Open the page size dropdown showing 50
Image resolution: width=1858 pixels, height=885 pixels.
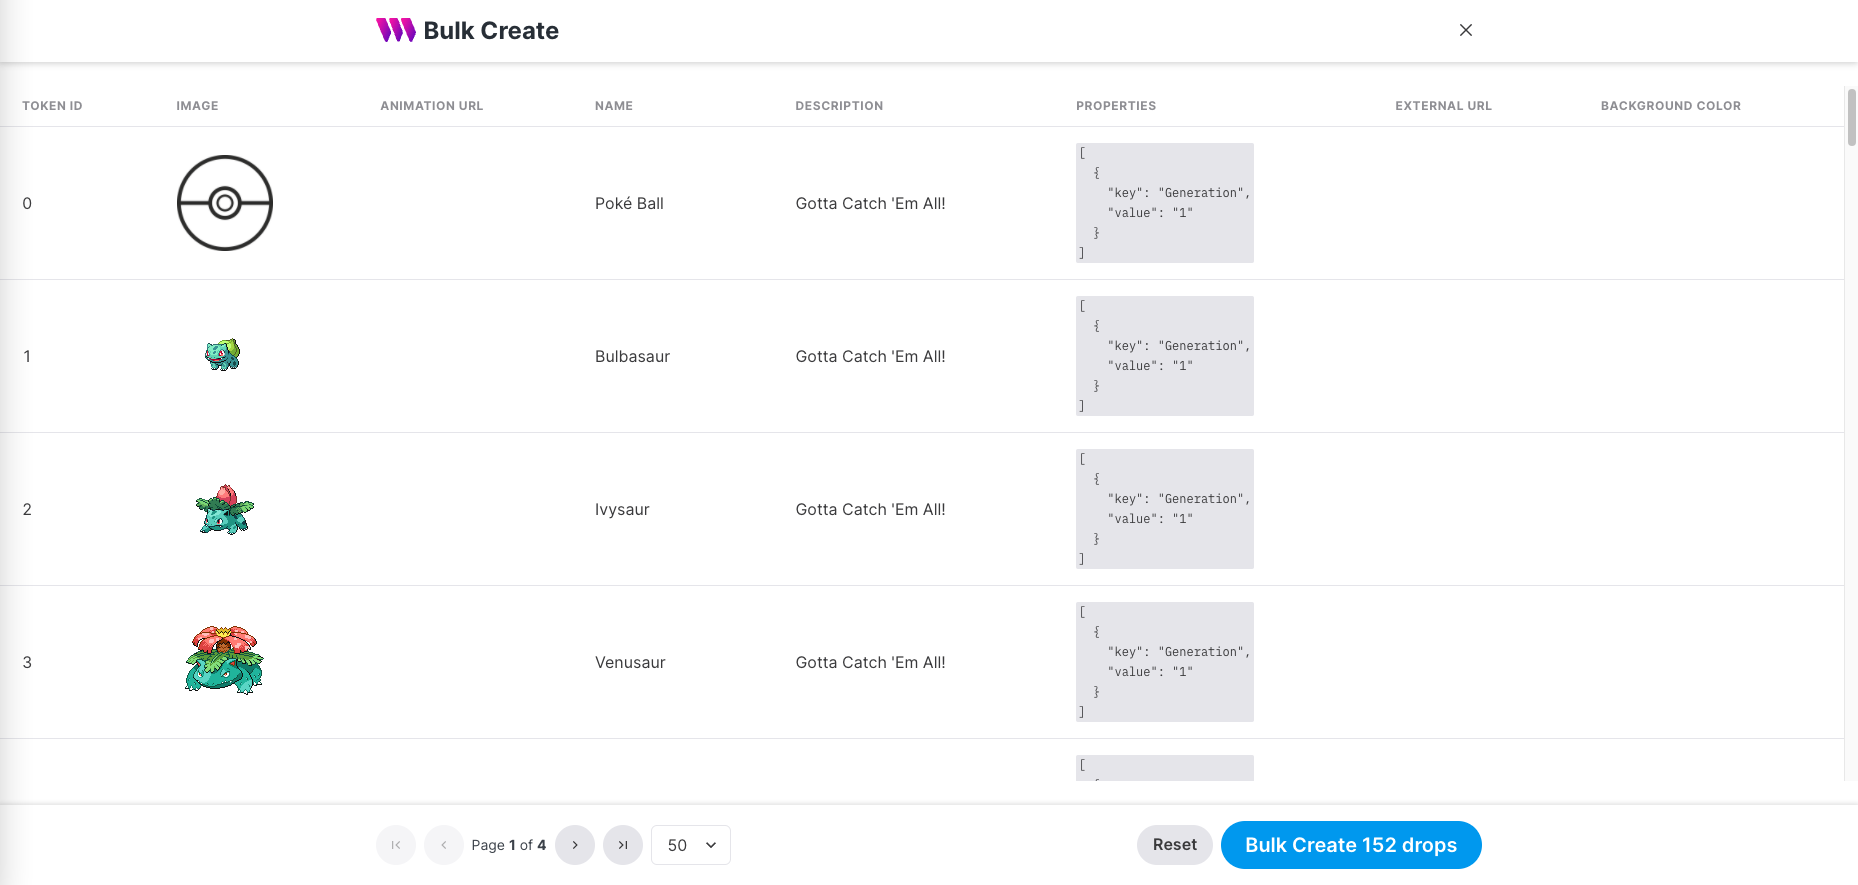point(691,845)
